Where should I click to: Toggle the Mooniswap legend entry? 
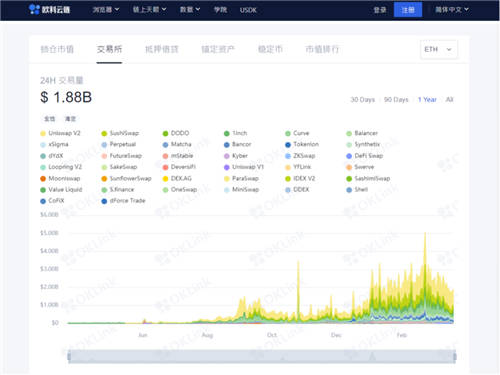click(60, 178)
